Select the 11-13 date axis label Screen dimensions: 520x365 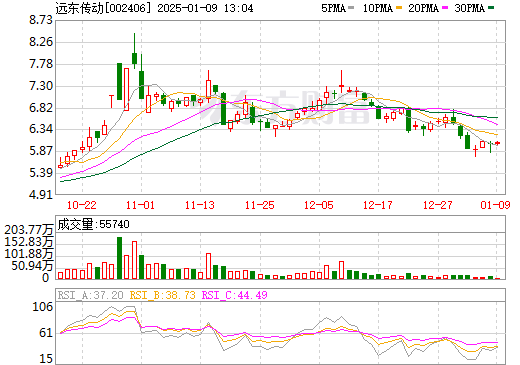coord(200,205)
